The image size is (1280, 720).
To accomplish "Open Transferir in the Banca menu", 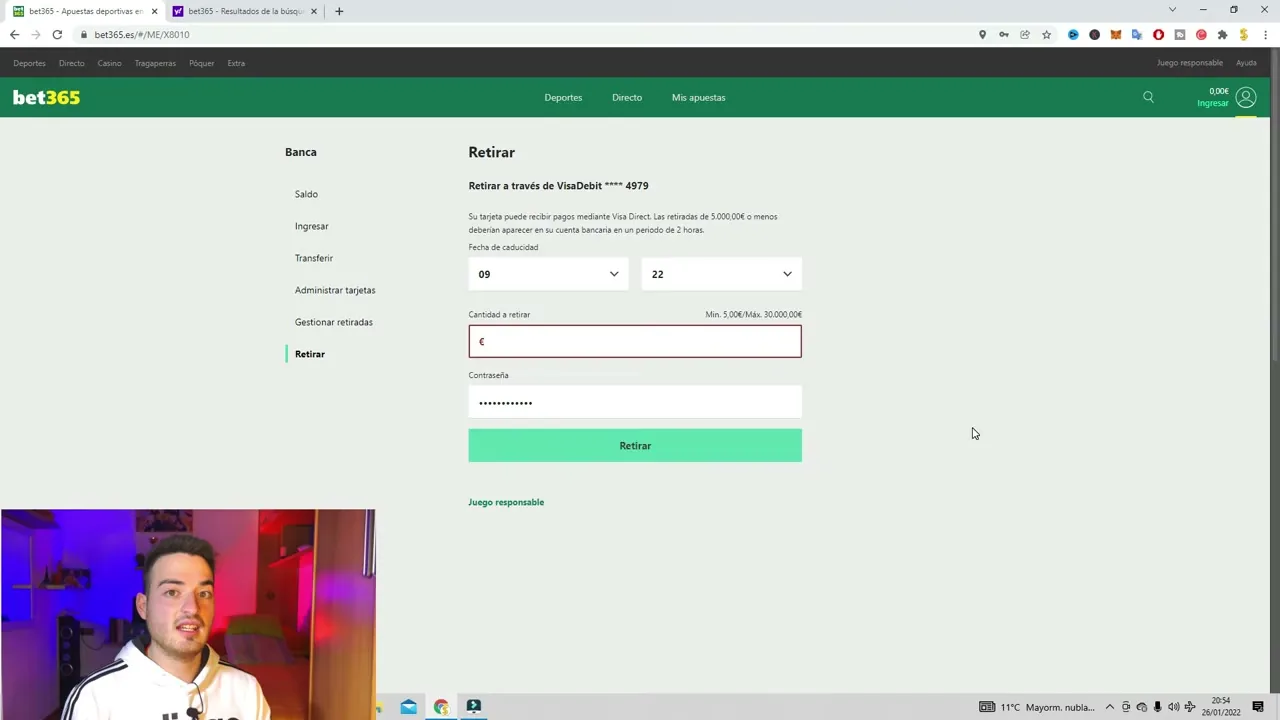I will tap(313, 258).
